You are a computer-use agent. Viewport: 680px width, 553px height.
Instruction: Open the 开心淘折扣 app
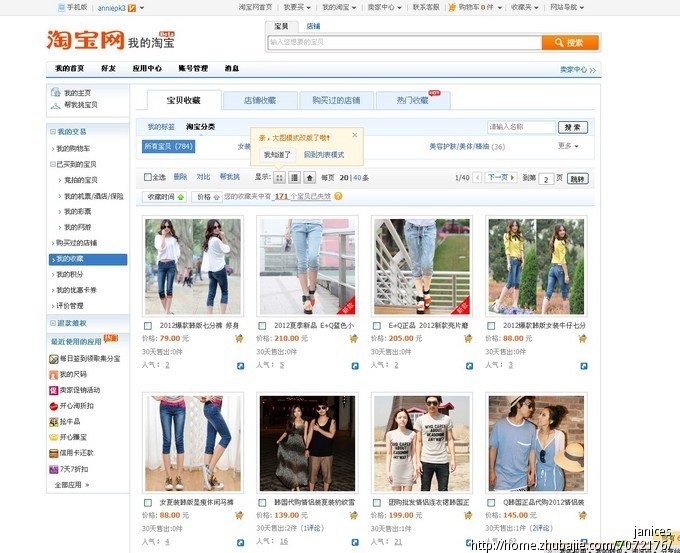tap(72, 406)
